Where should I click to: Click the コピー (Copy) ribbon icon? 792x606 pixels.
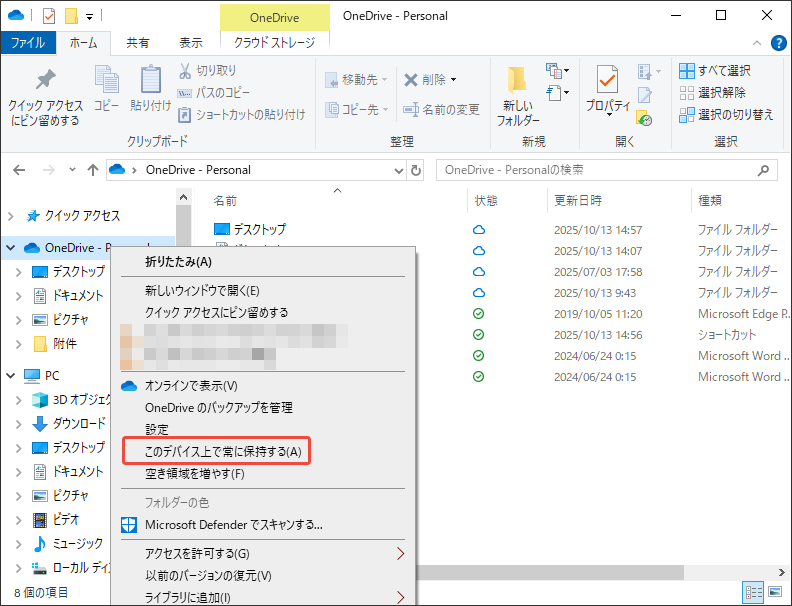107,80
